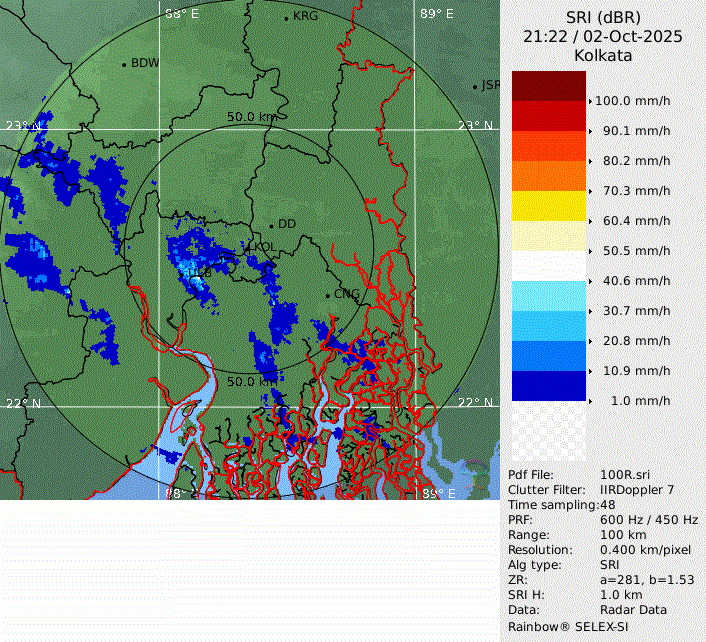This screenshot has width=706, height=642.
Task: Select the JSR station marker
Action: tap(476, 87)
